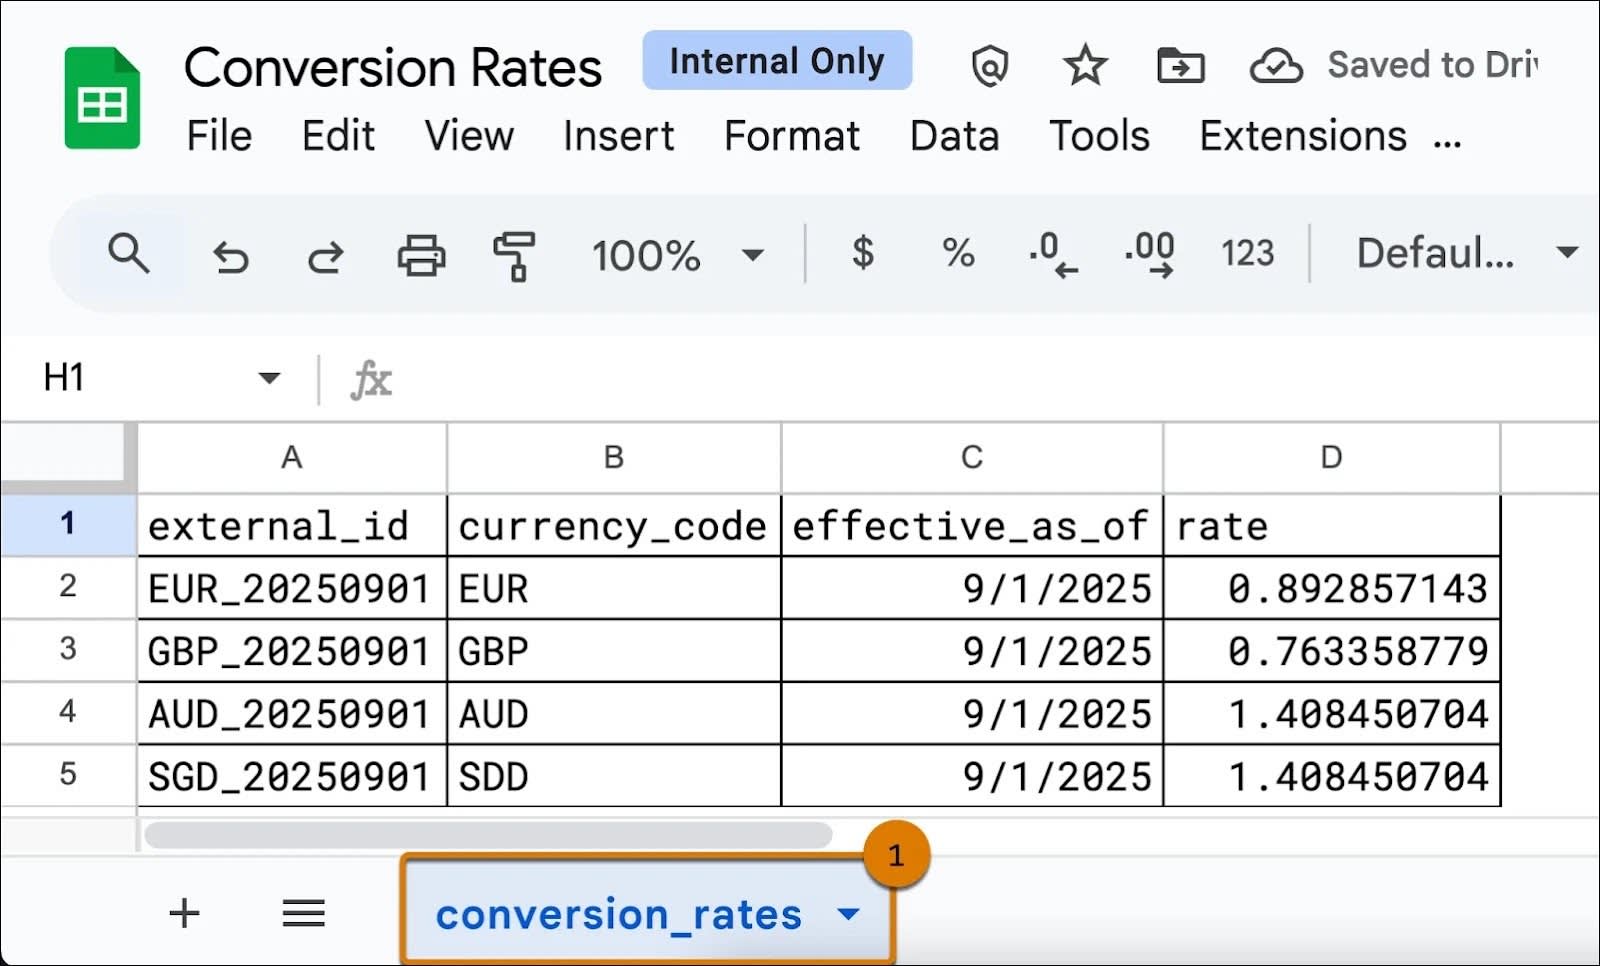Select row 2 header
The width and height of the screenshot is (1600, 966).
tap(67, 586)
